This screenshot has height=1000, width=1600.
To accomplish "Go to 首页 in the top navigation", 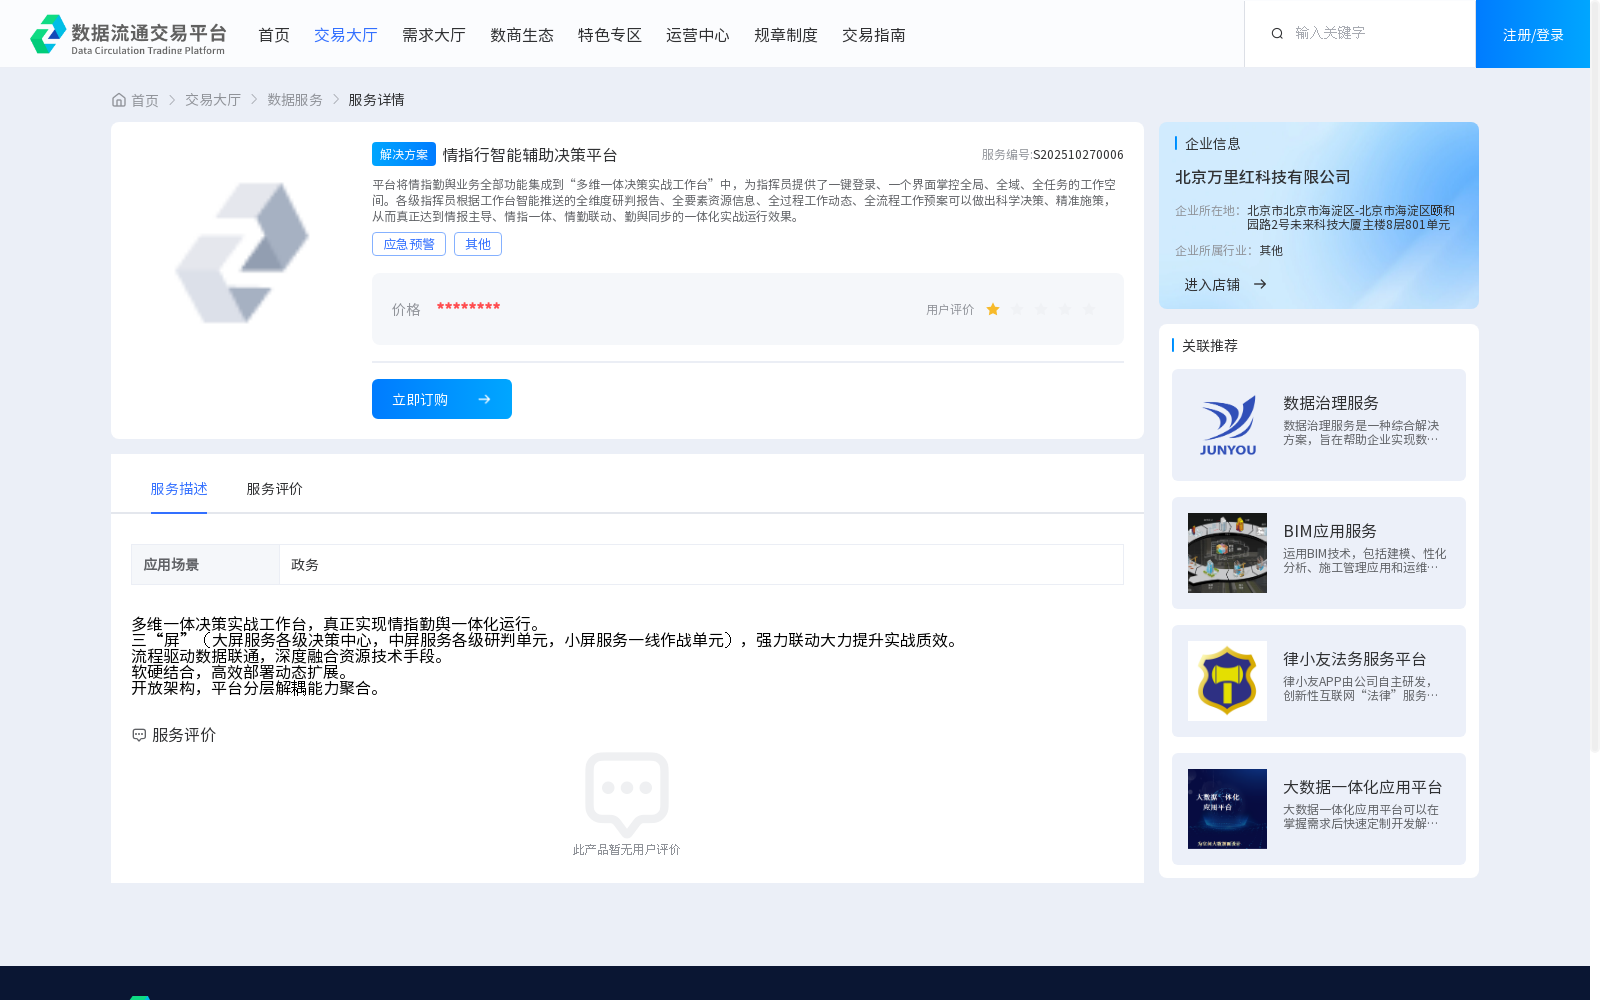I will (x=274, y=35).
